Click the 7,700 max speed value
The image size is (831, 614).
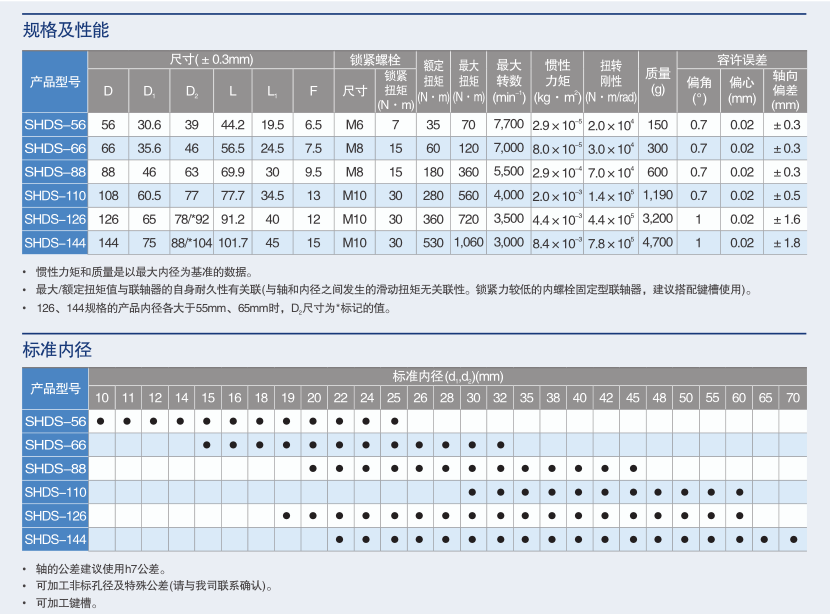(509, 125)
